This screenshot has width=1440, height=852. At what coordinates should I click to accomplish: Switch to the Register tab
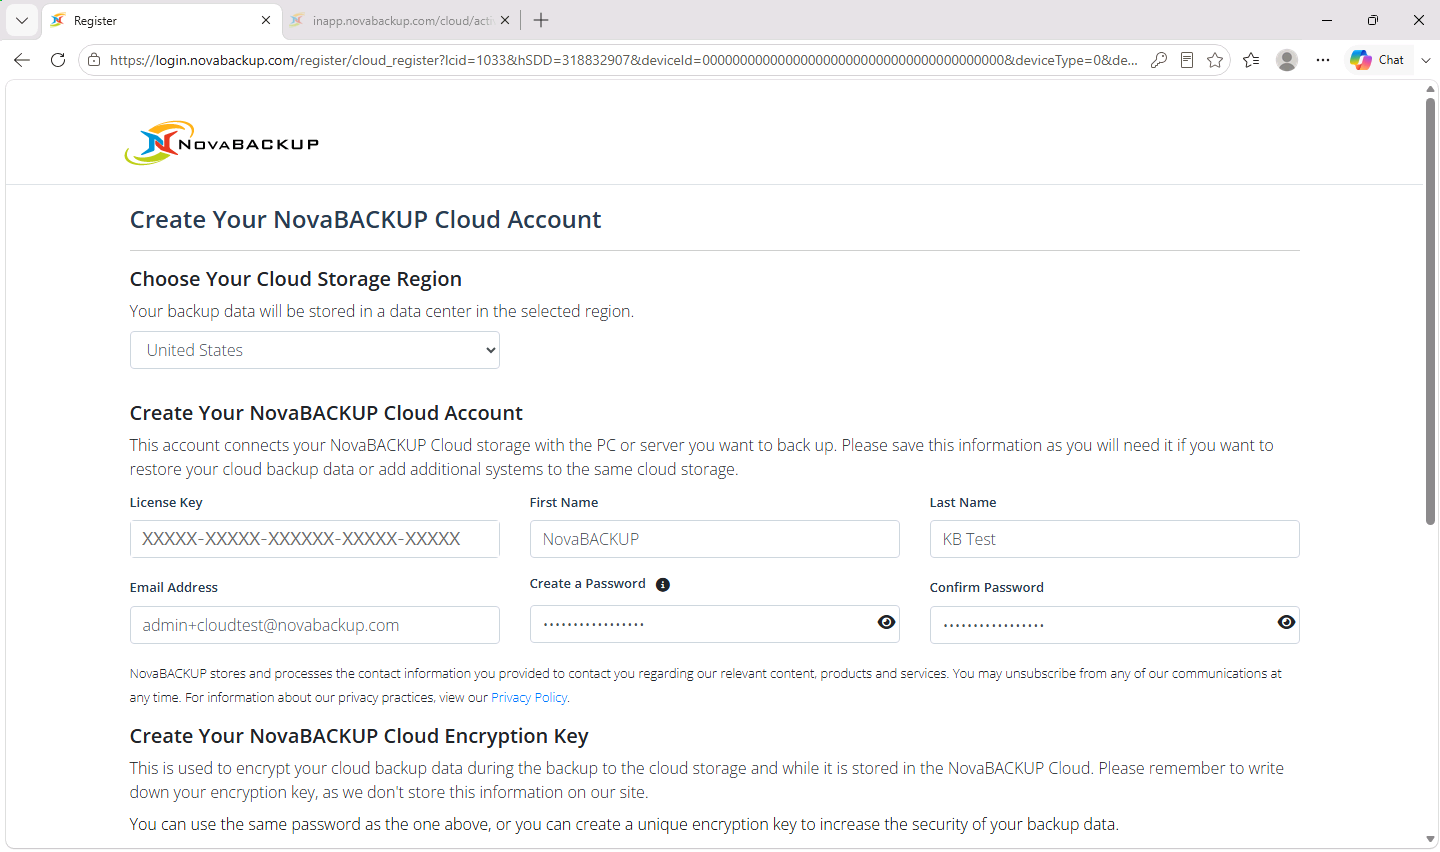[161, 20]
